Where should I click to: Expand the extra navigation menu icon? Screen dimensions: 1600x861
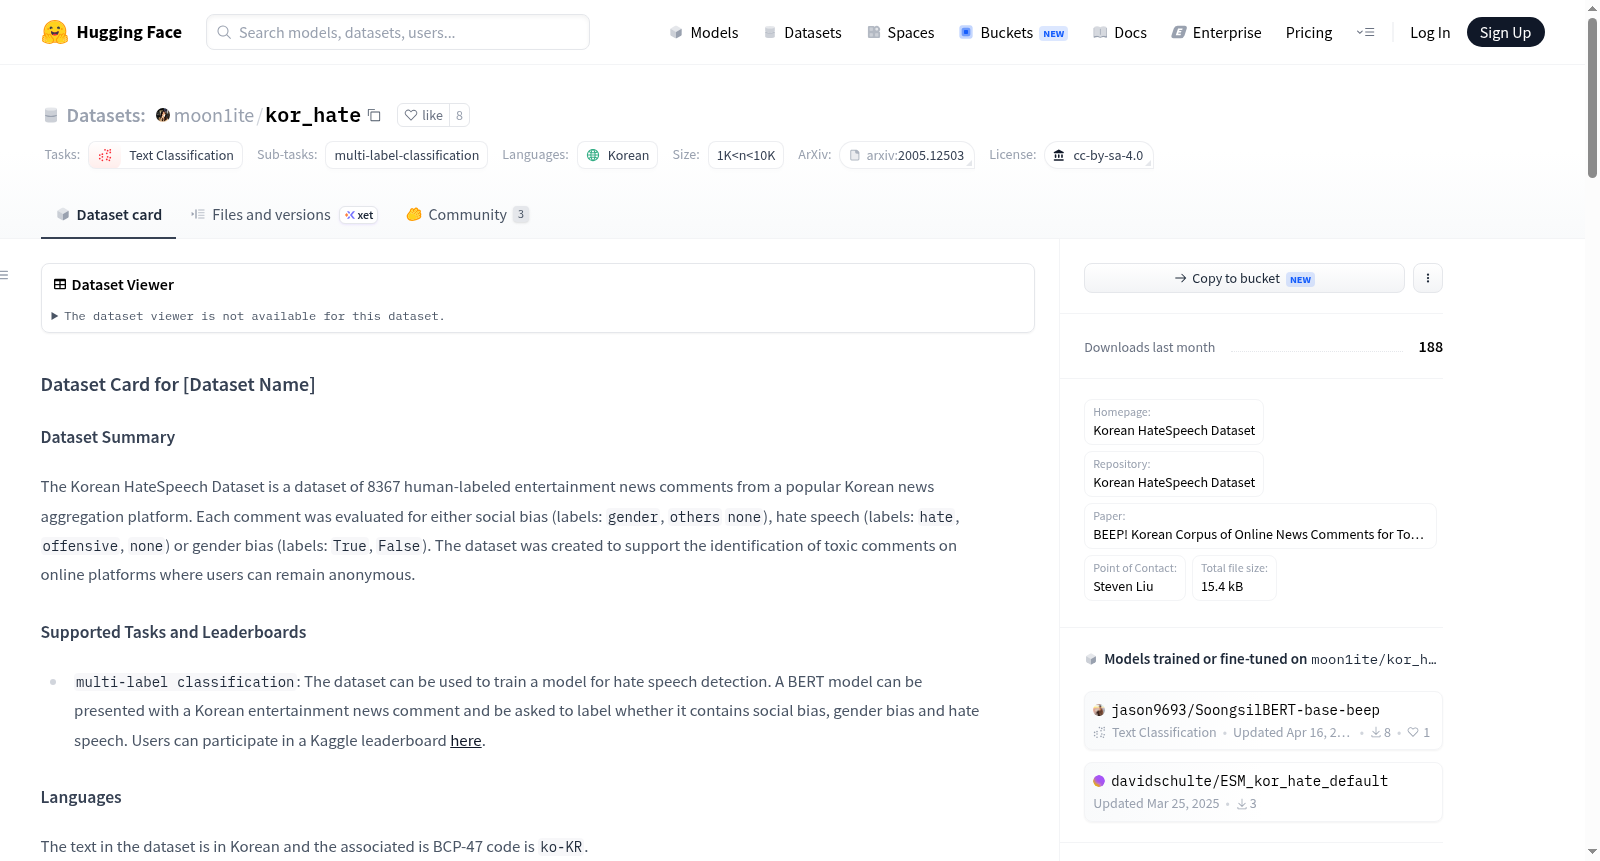1365,32
